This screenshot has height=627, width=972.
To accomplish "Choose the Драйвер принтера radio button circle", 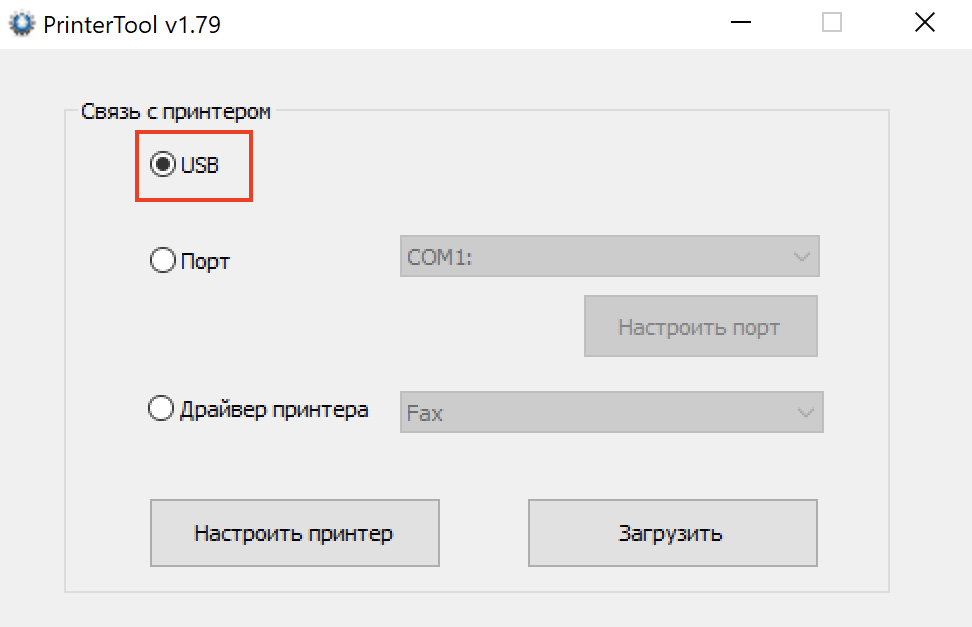I will (x=161, y=409).
